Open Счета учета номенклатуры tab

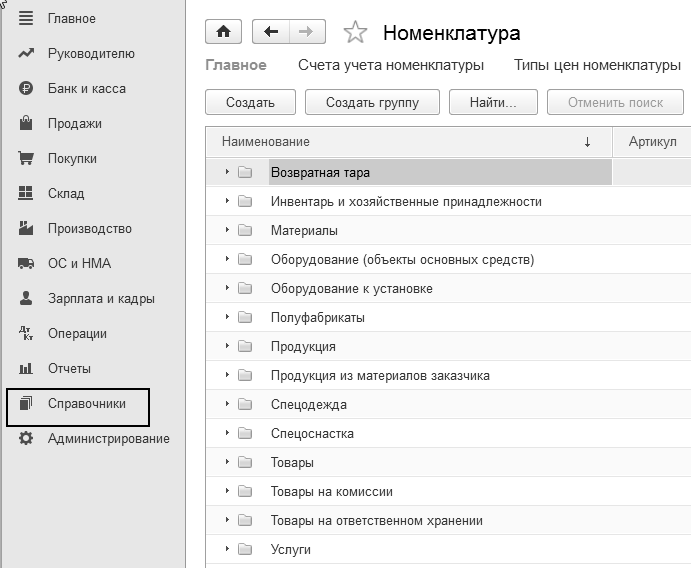tap(391, 66)
